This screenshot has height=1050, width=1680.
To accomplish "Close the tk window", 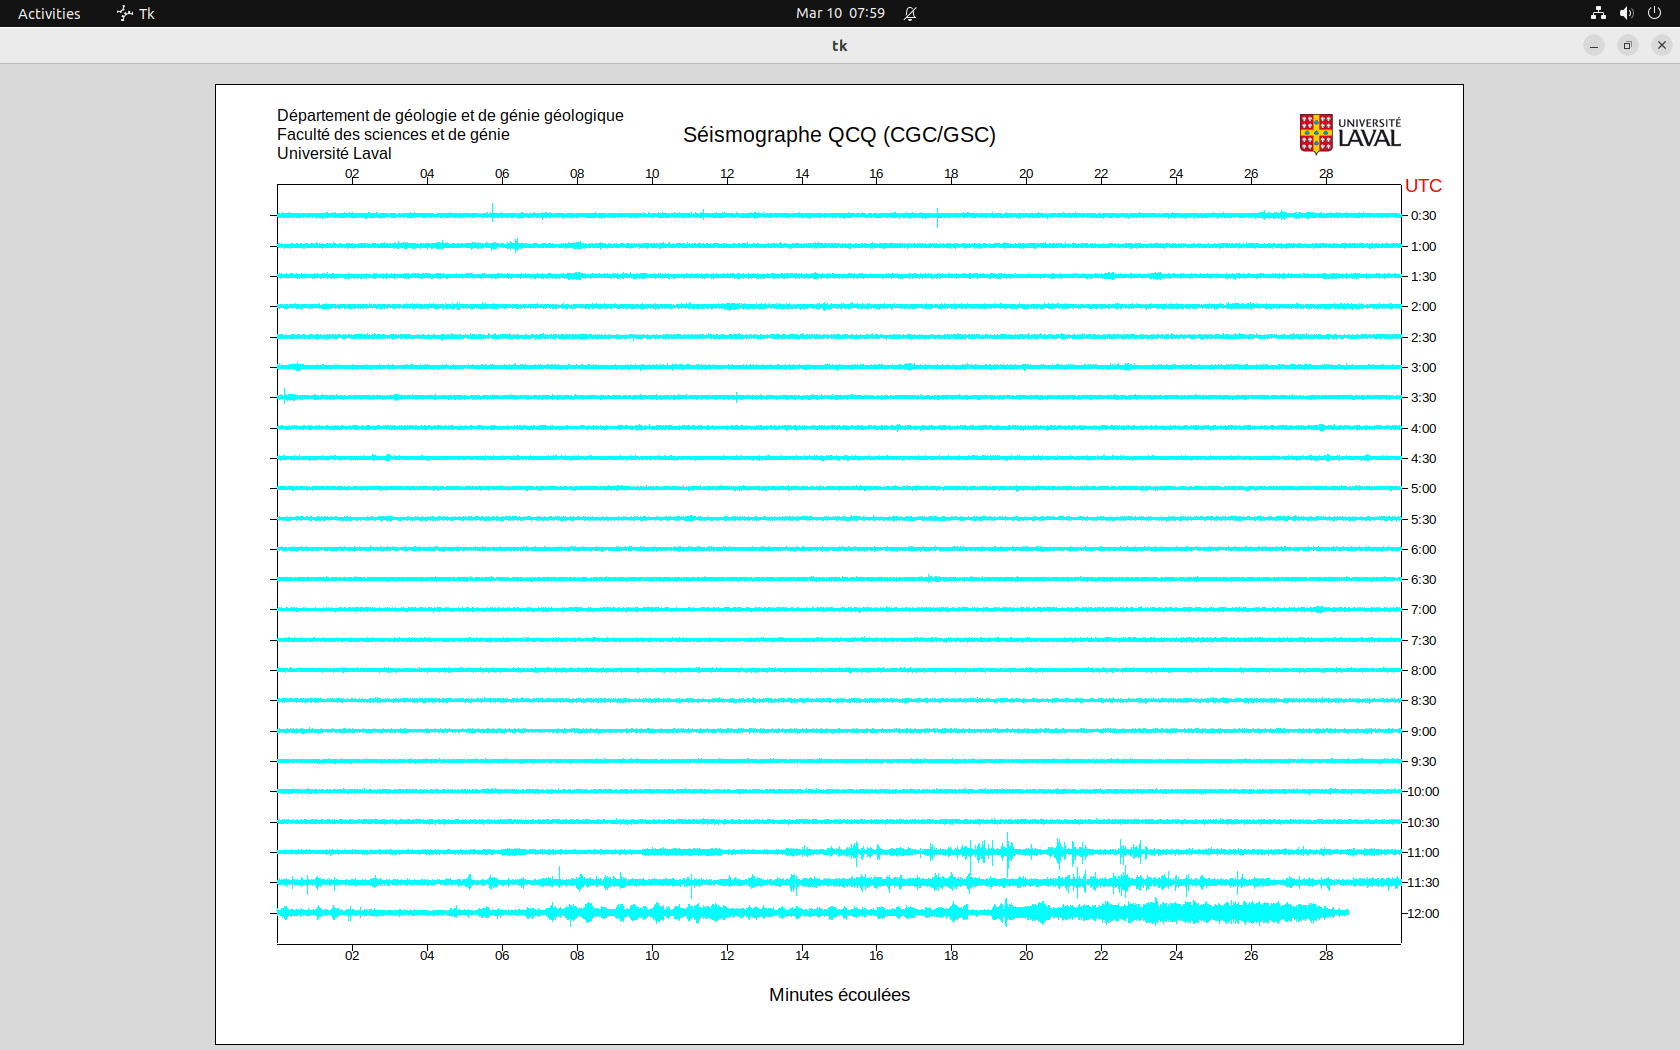I will pos(1662,45).
